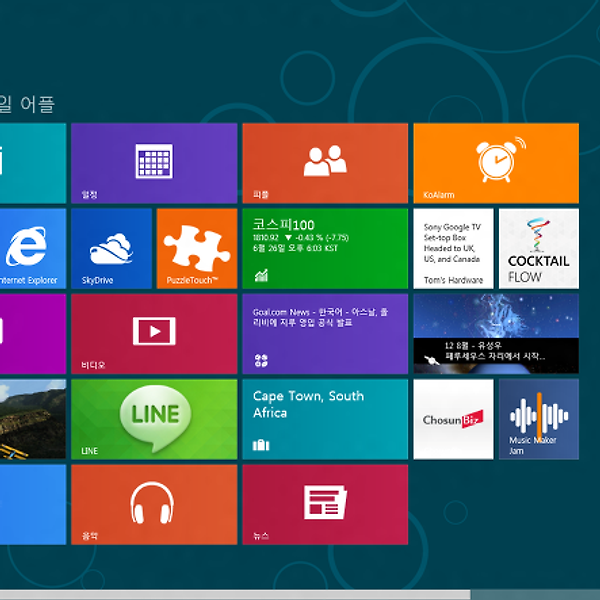Launch Internet Explorer tile

click(x=33, y=248)
